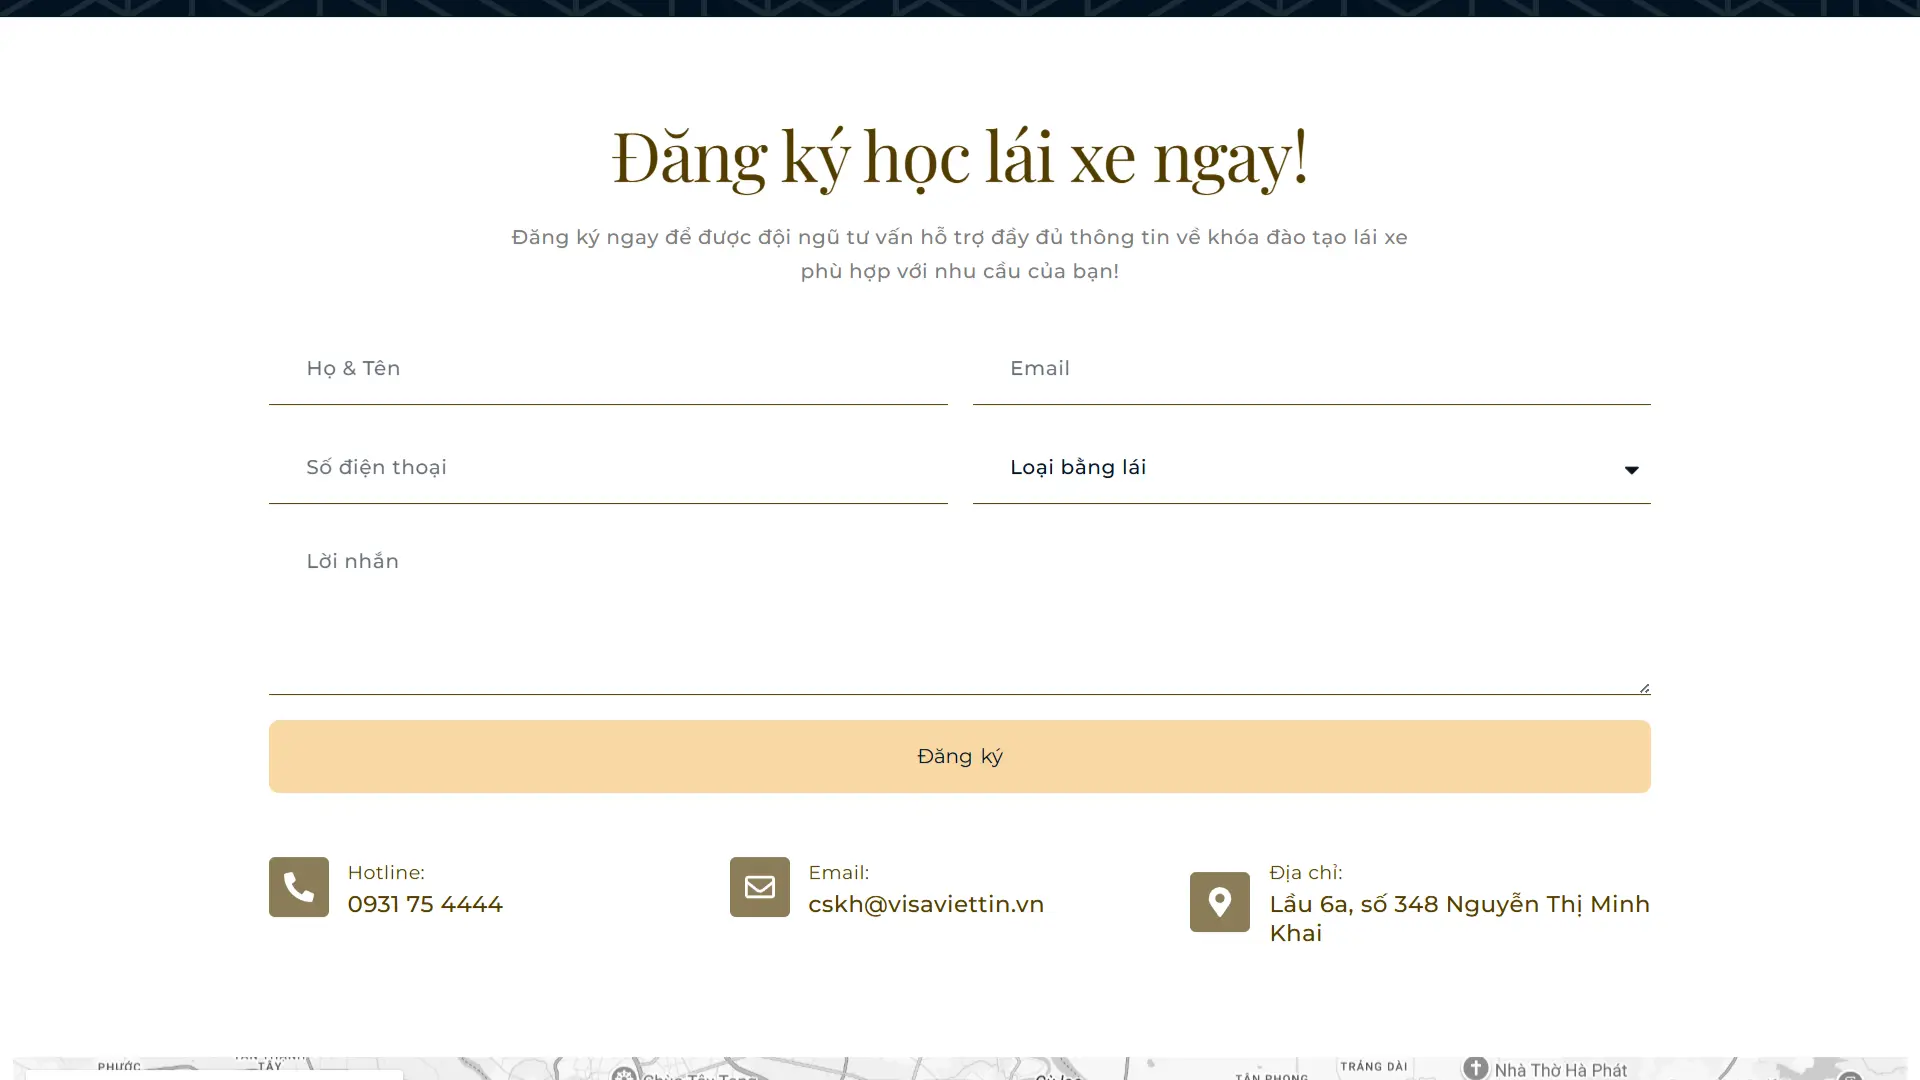The height and width of the screenshot is (1080, 1920).
Task: Open the Loại bằng lái dropdown arrow
Action: (x=1631, y=469)
